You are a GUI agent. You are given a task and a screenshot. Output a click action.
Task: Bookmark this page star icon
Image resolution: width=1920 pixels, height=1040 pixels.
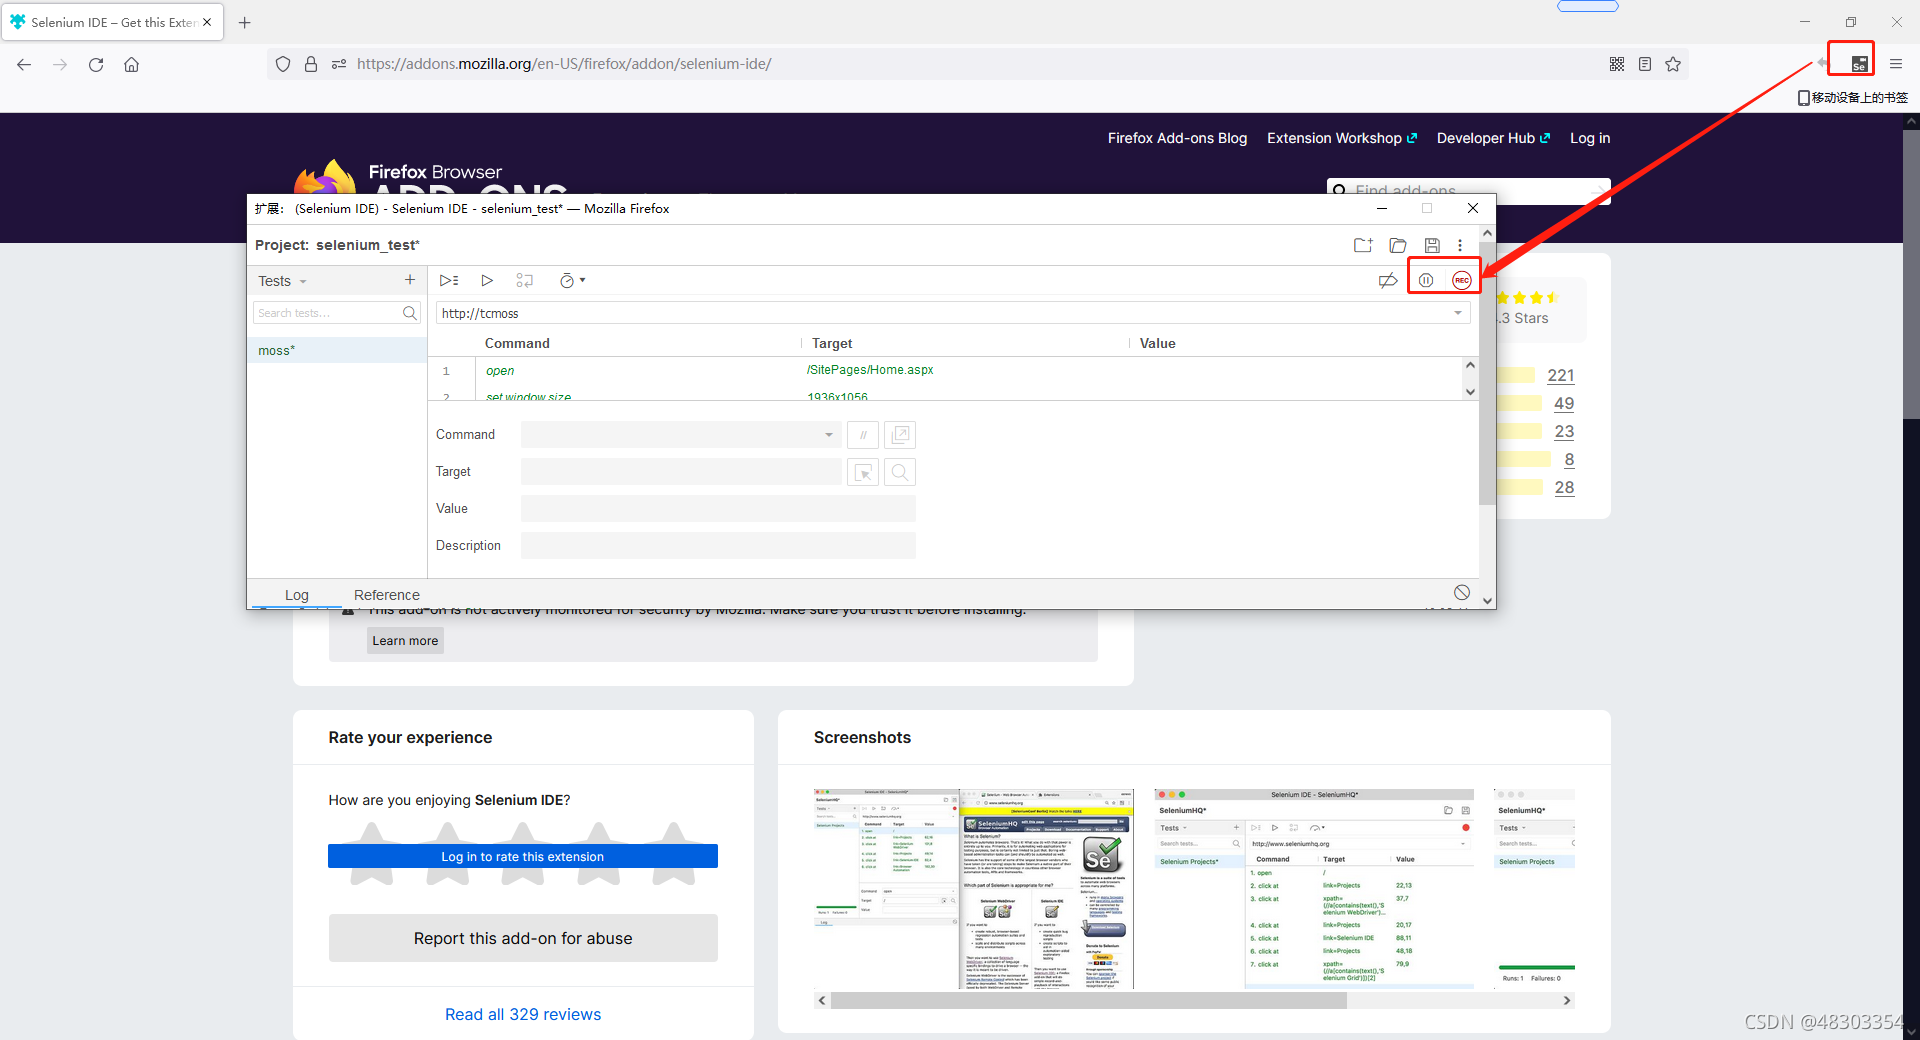tap(1673, 64)
